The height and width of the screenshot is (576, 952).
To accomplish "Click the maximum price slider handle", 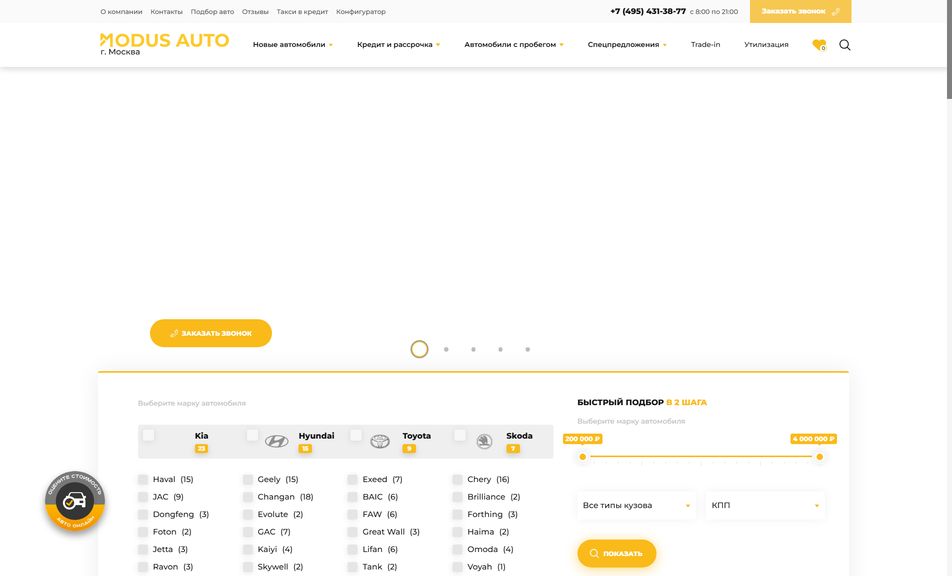I will point(820,456).
